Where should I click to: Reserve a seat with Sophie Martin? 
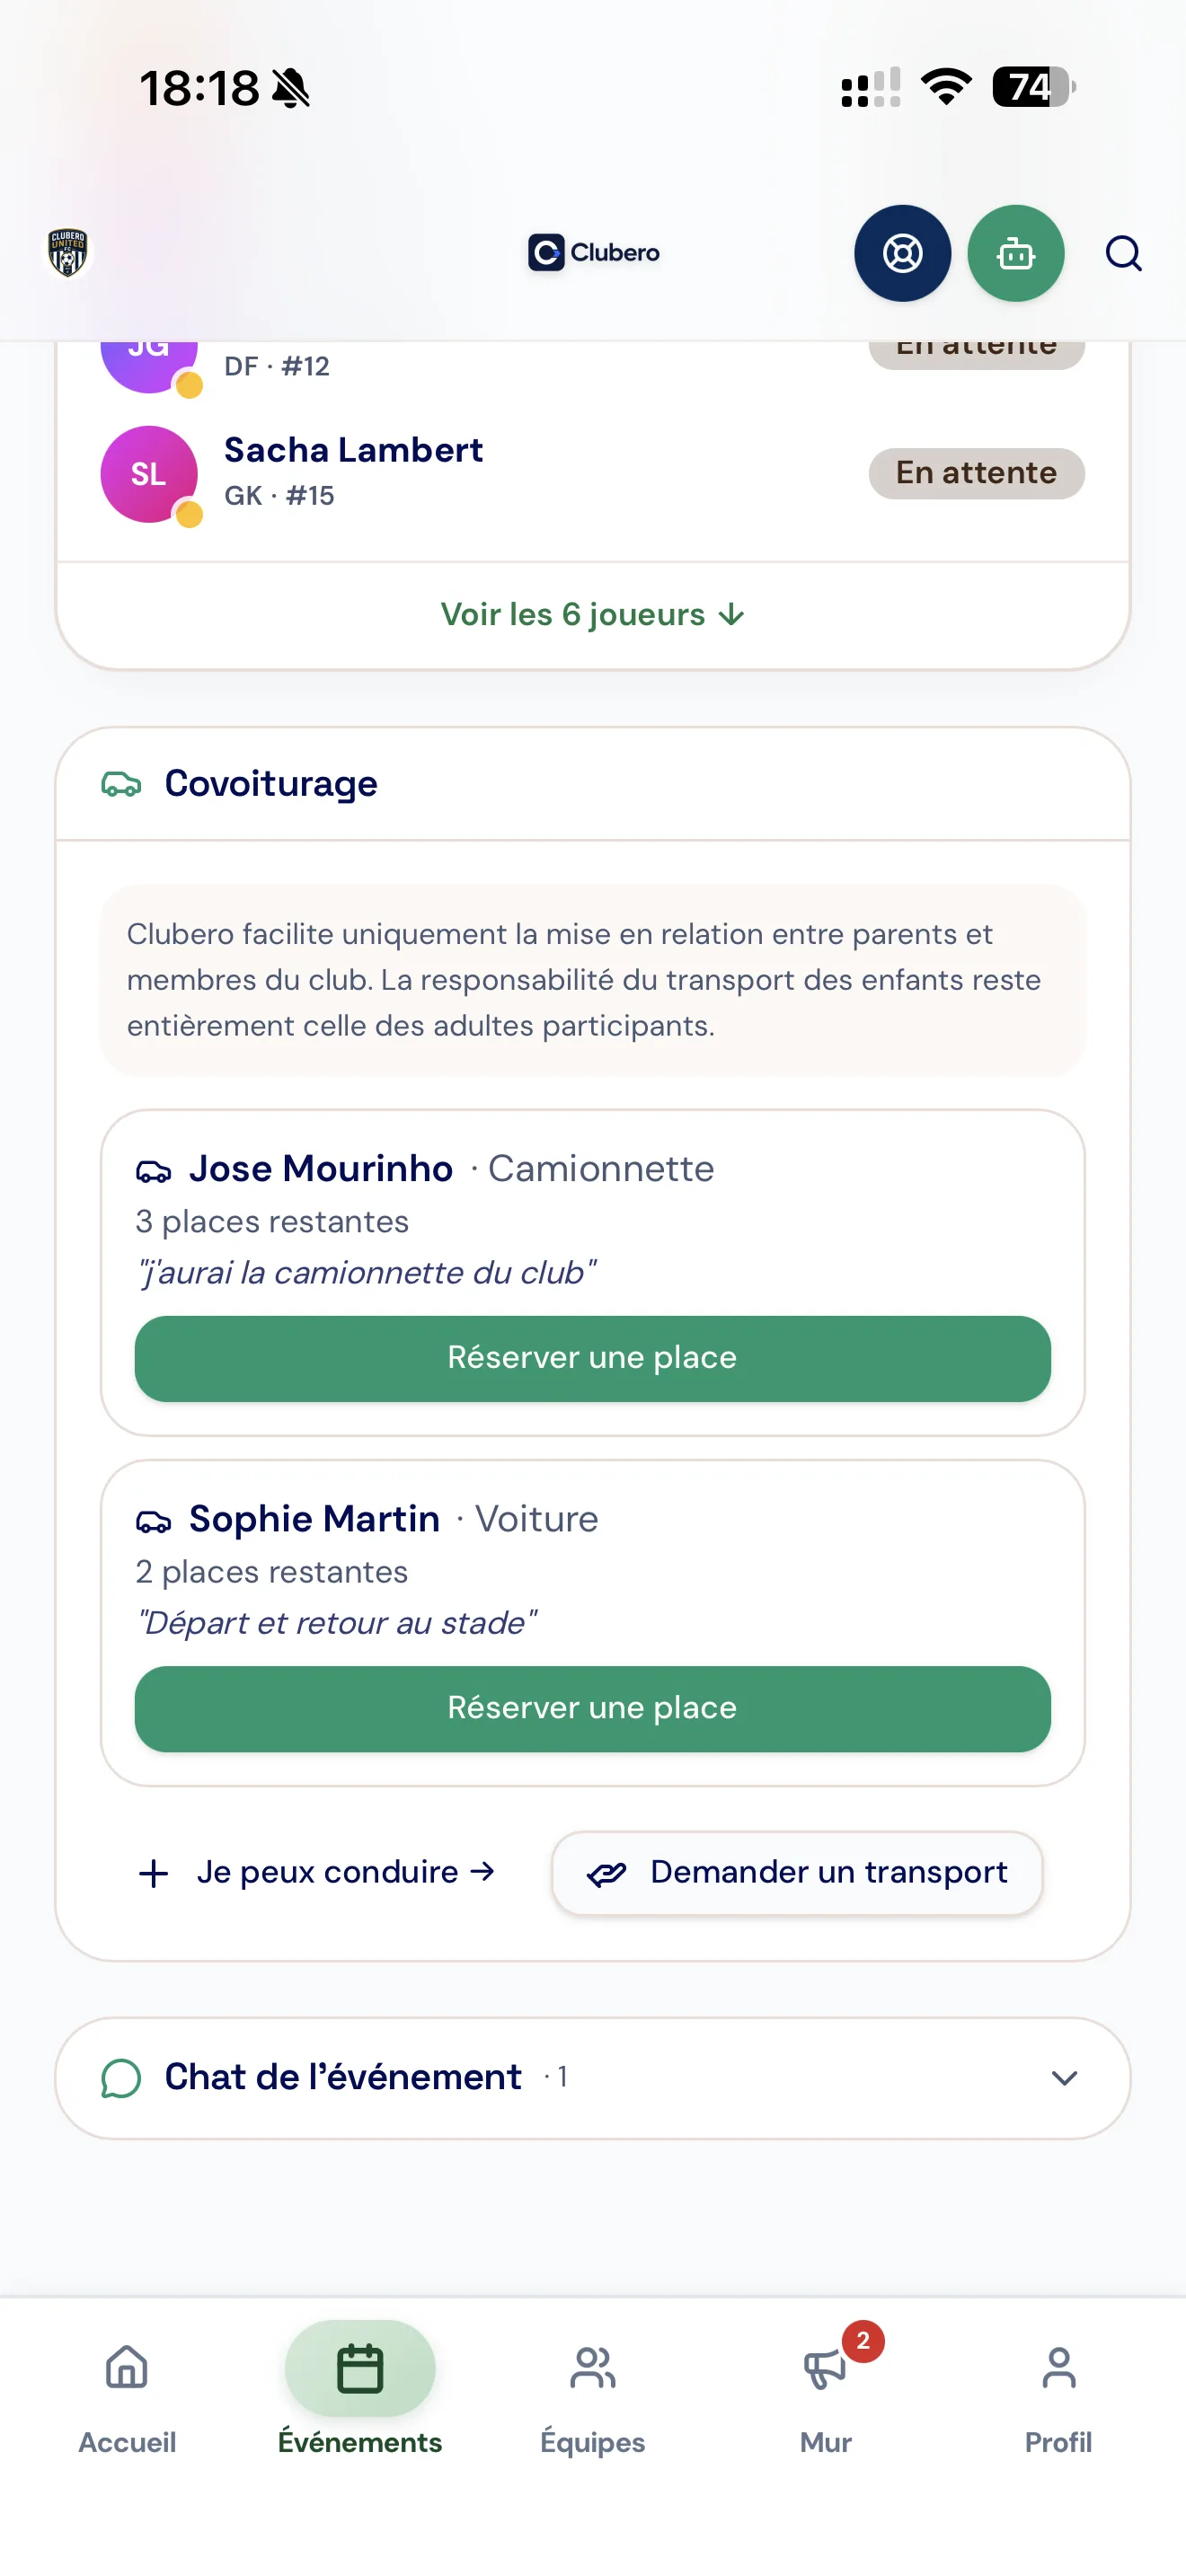(x=593, y=1708)
